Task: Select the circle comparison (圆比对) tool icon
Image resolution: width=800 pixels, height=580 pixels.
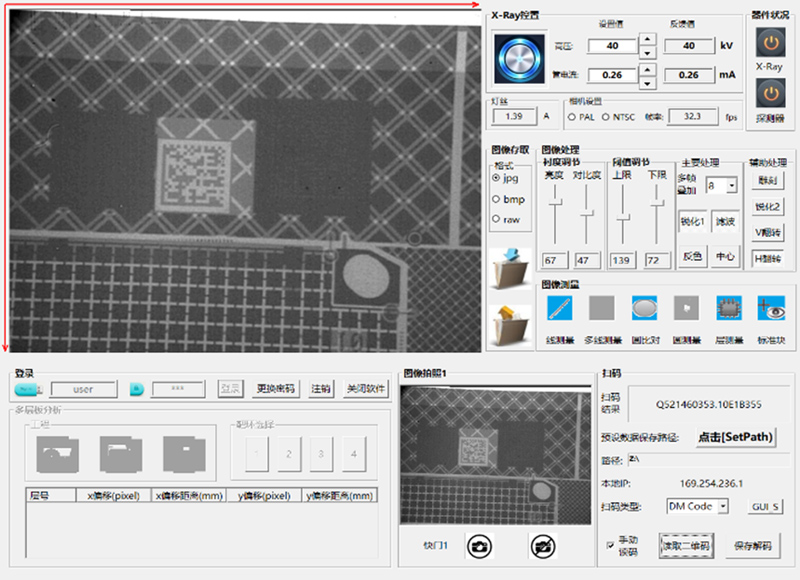Action: pyautogui.click(x=644, y=308)
